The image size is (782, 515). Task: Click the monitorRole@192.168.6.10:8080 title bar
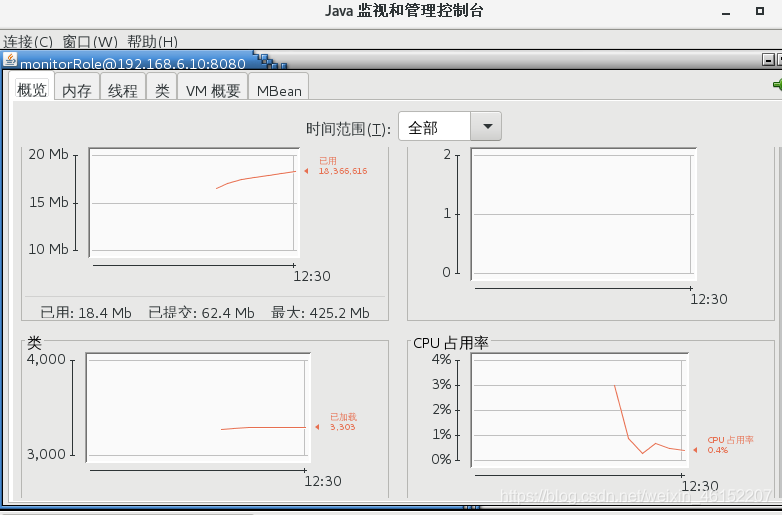pos(133,63)
